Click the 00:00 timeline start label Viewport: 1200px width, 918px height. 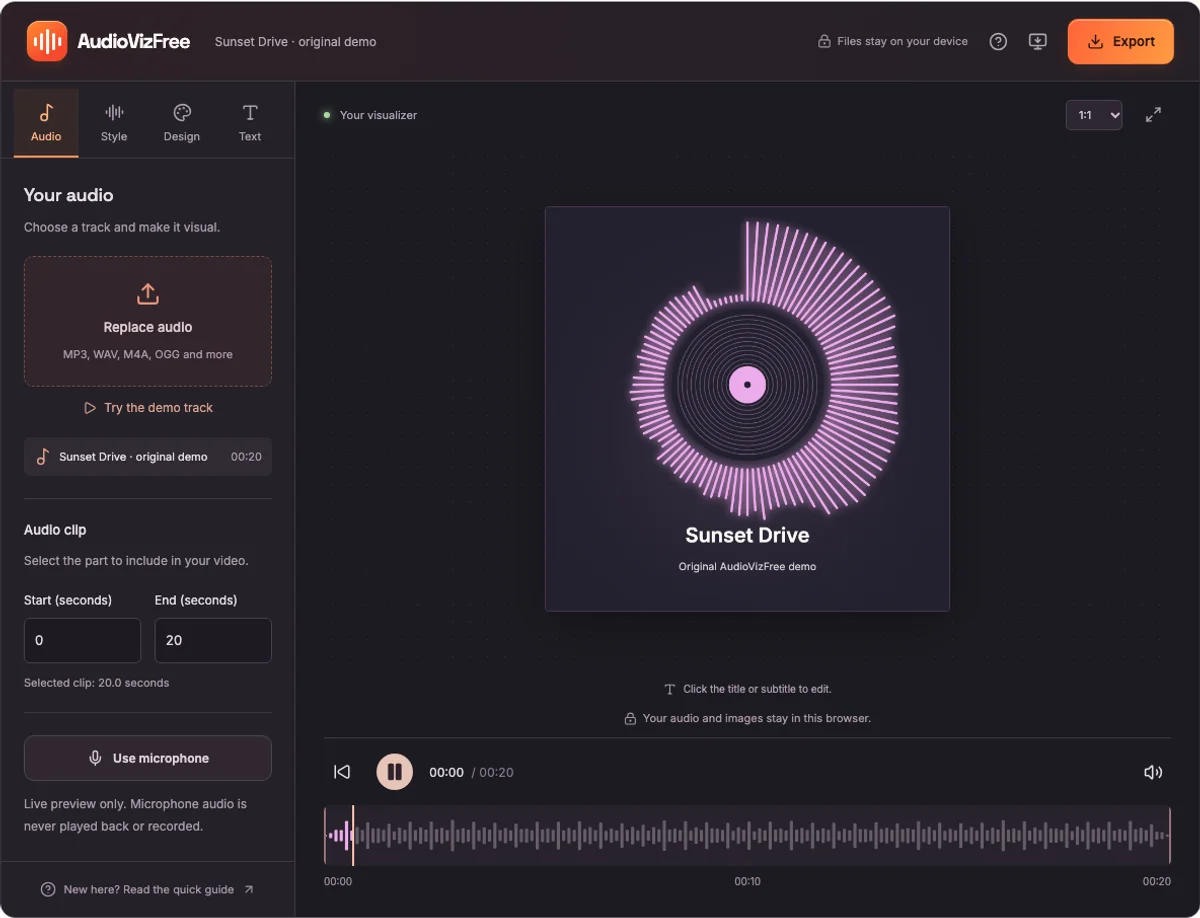[x=338, y=882]
